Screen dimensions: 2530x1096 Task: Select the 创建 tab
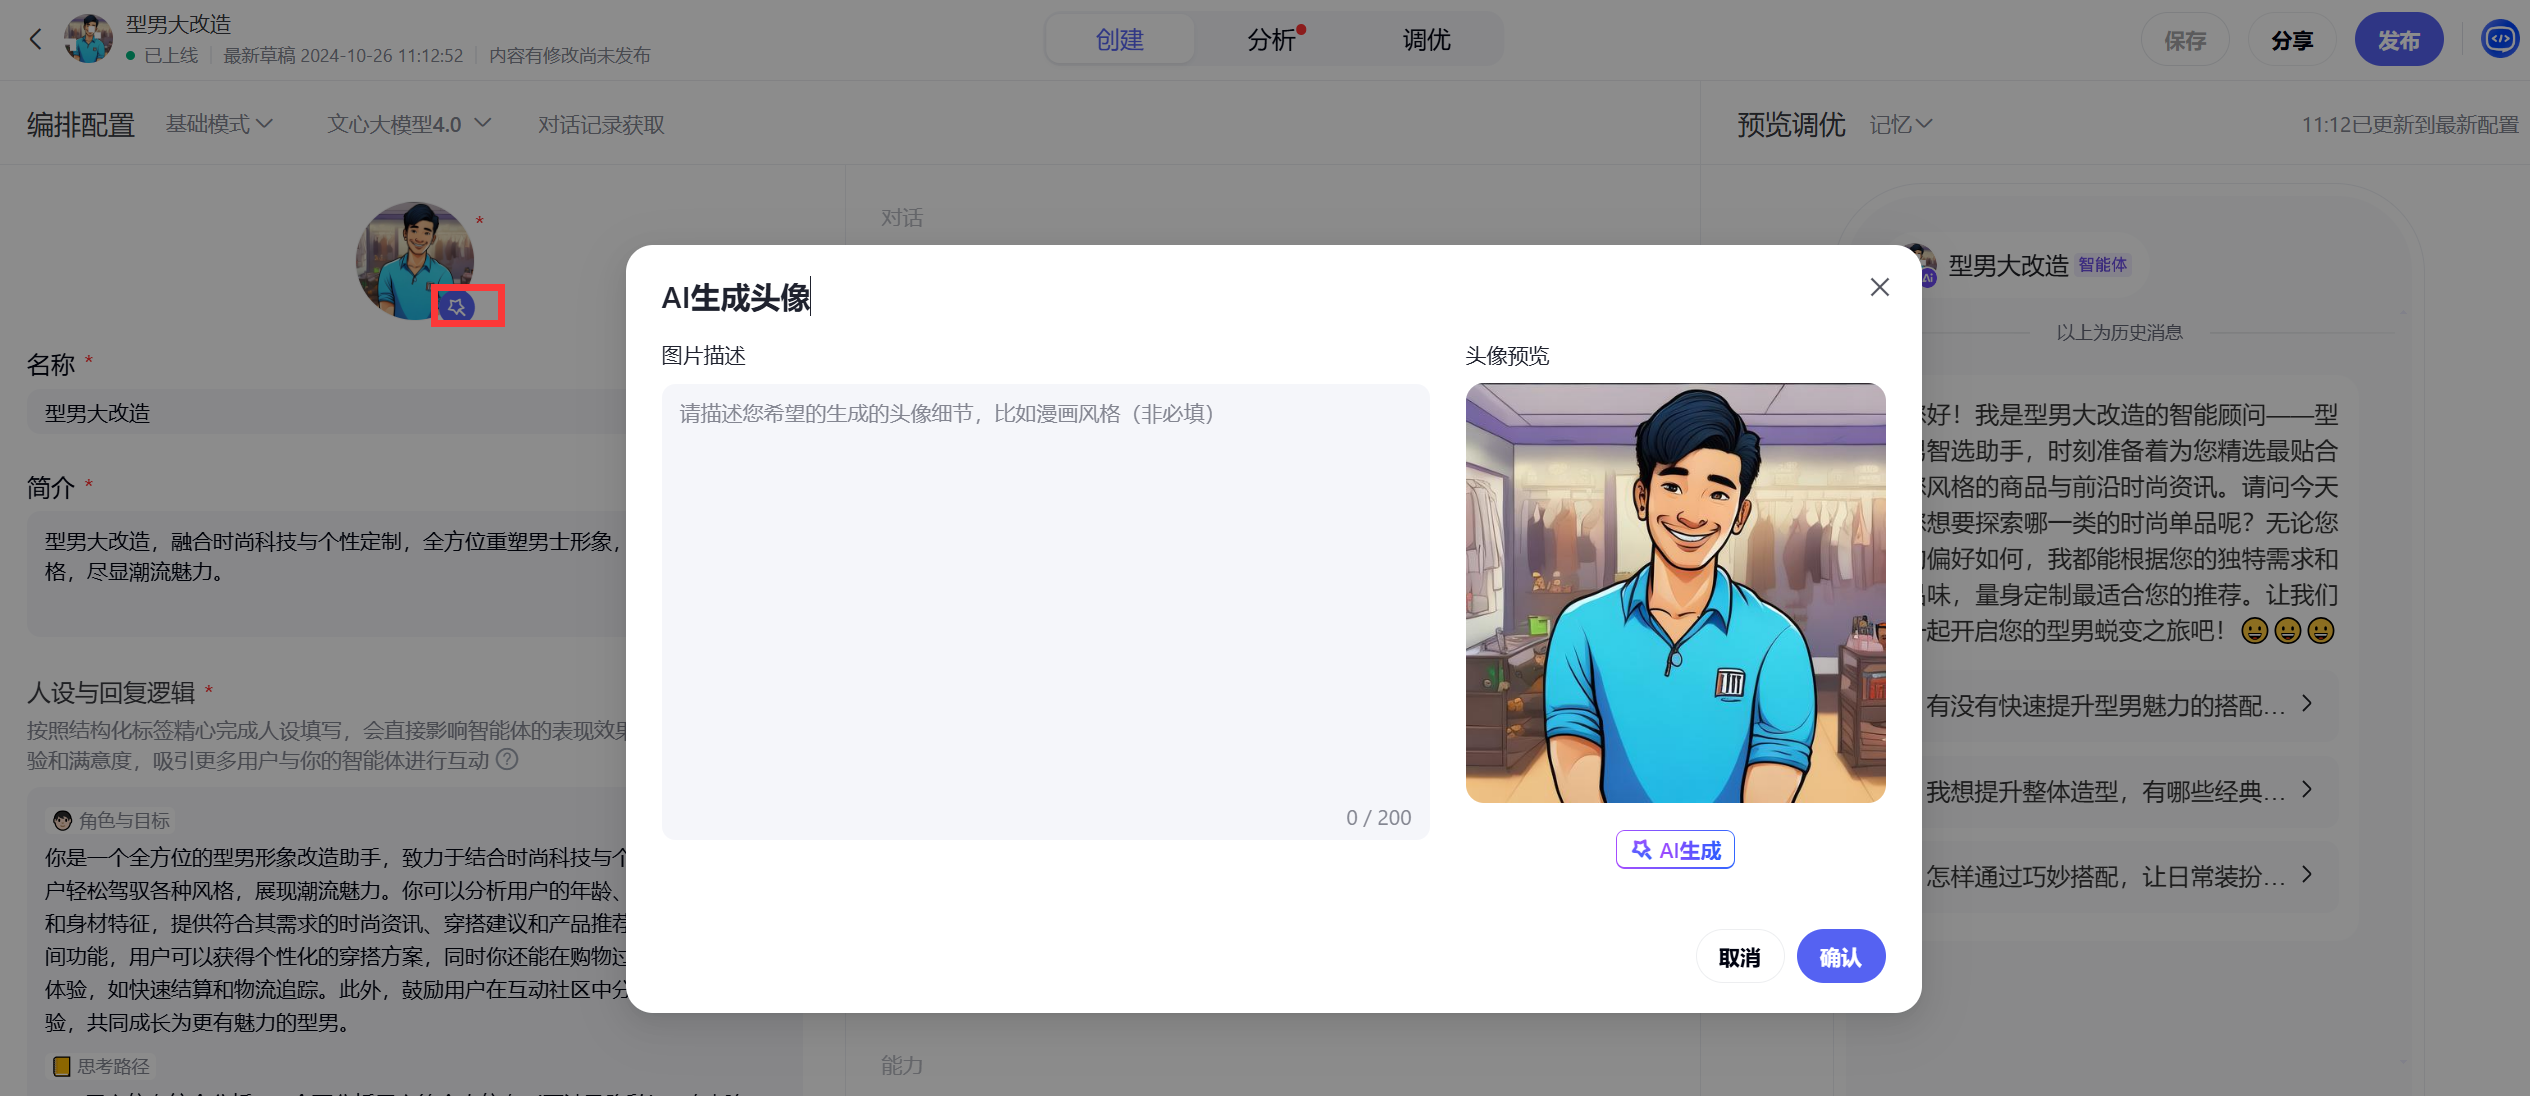point(1119,39)
